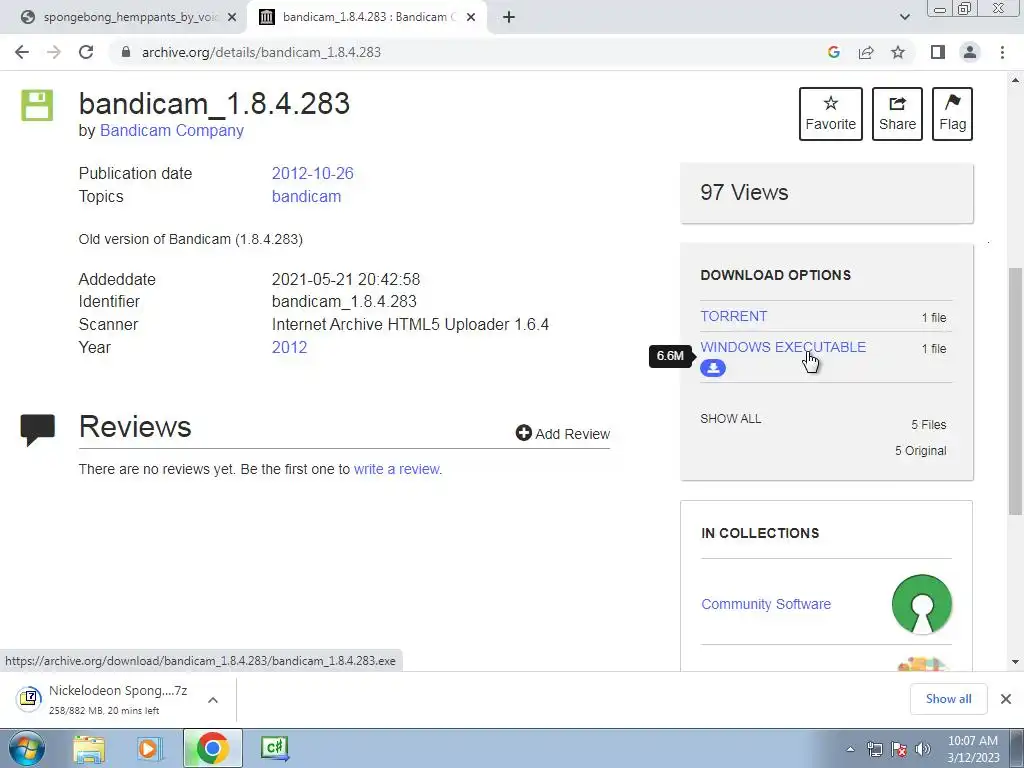View site security lock information
This screenshot has height=768, width=1024.
click(x=126, y=52)
